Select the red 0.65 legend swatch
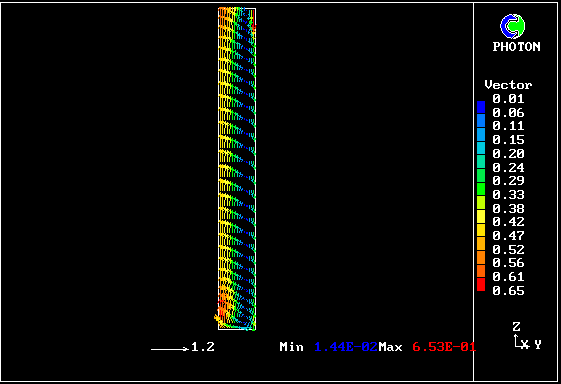Image resolution: width=561 pixels, height=384 pixels. pyautogui.click(x=481, y=284)
